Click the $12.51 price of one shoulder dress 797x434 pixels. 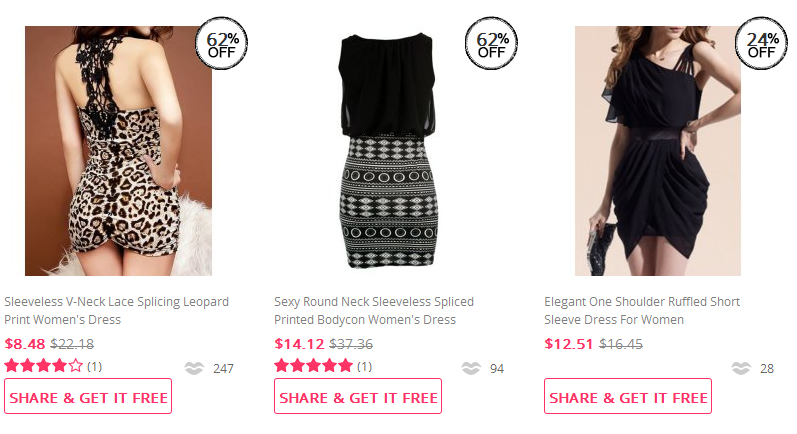coord(569,344)
